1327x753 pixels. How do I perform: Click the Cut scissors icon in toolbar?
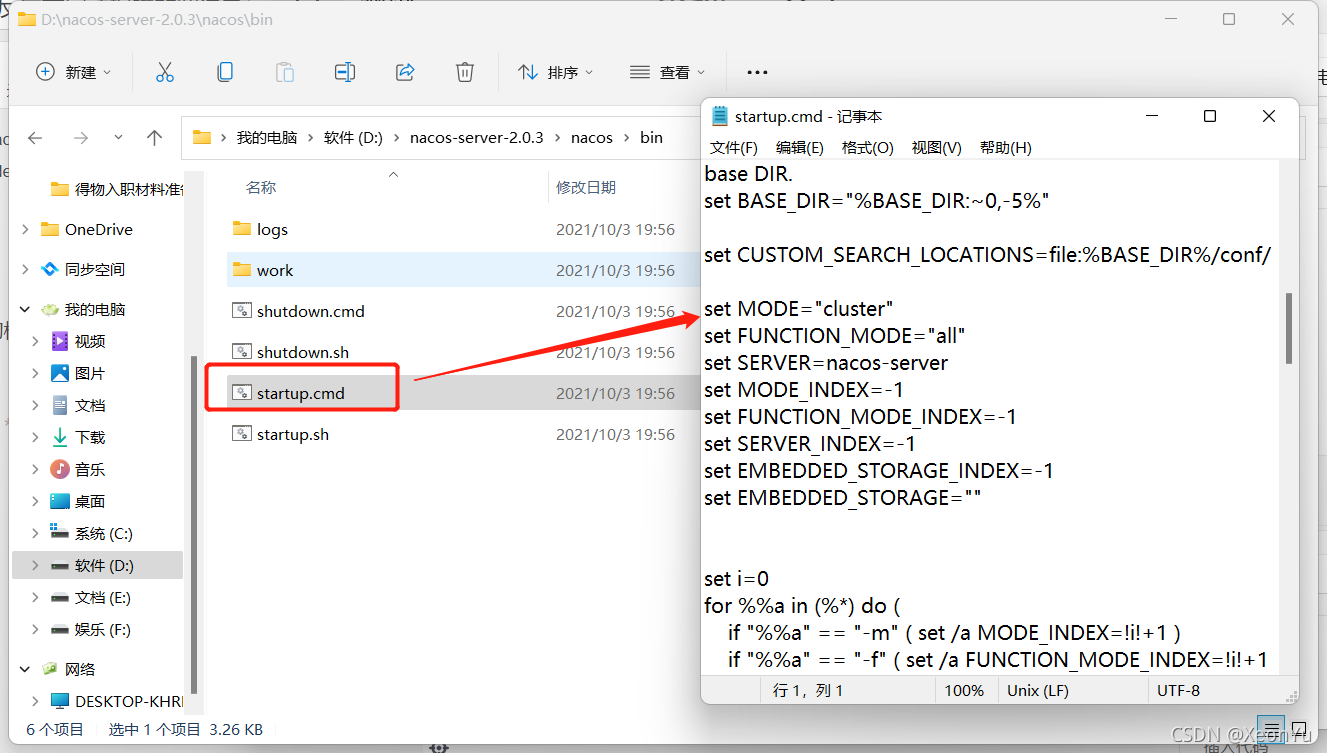(x=165, y=72)
